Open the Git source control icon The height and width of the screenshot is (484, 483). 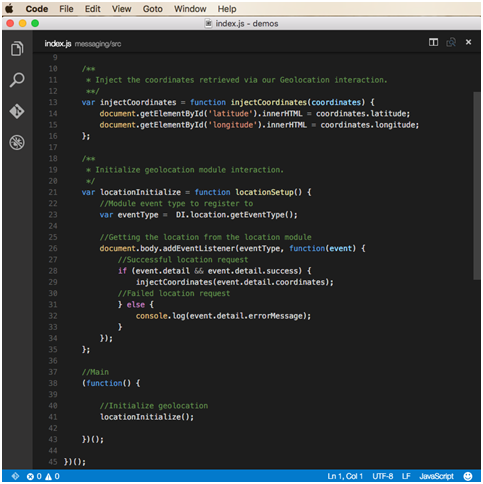(17, 111)
